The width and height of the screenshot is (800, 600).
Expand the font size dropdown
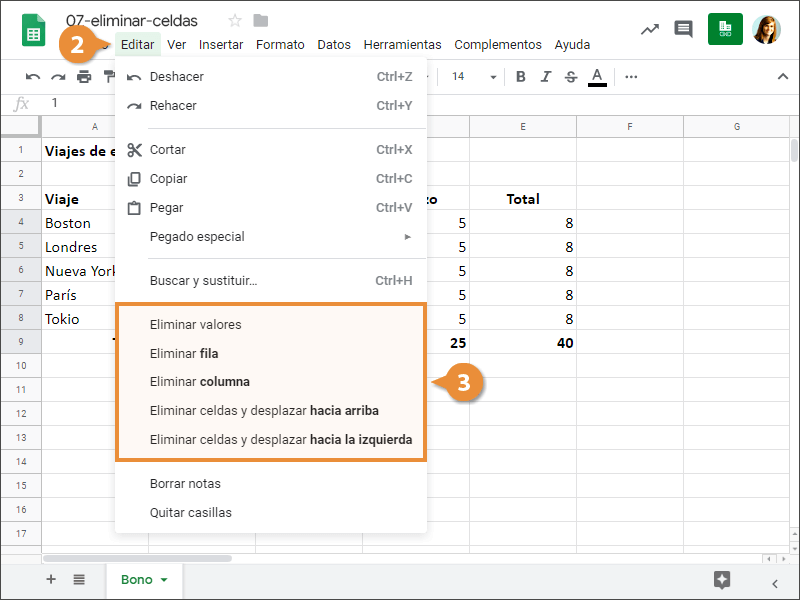tap(493, 77)
